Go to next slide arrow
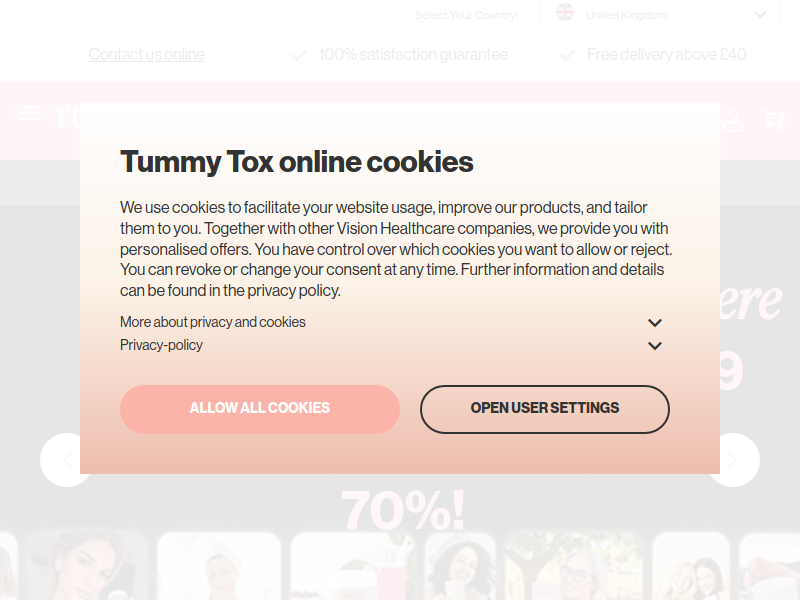Viewport: 800px width, 600px height. [x=733, y=460]
